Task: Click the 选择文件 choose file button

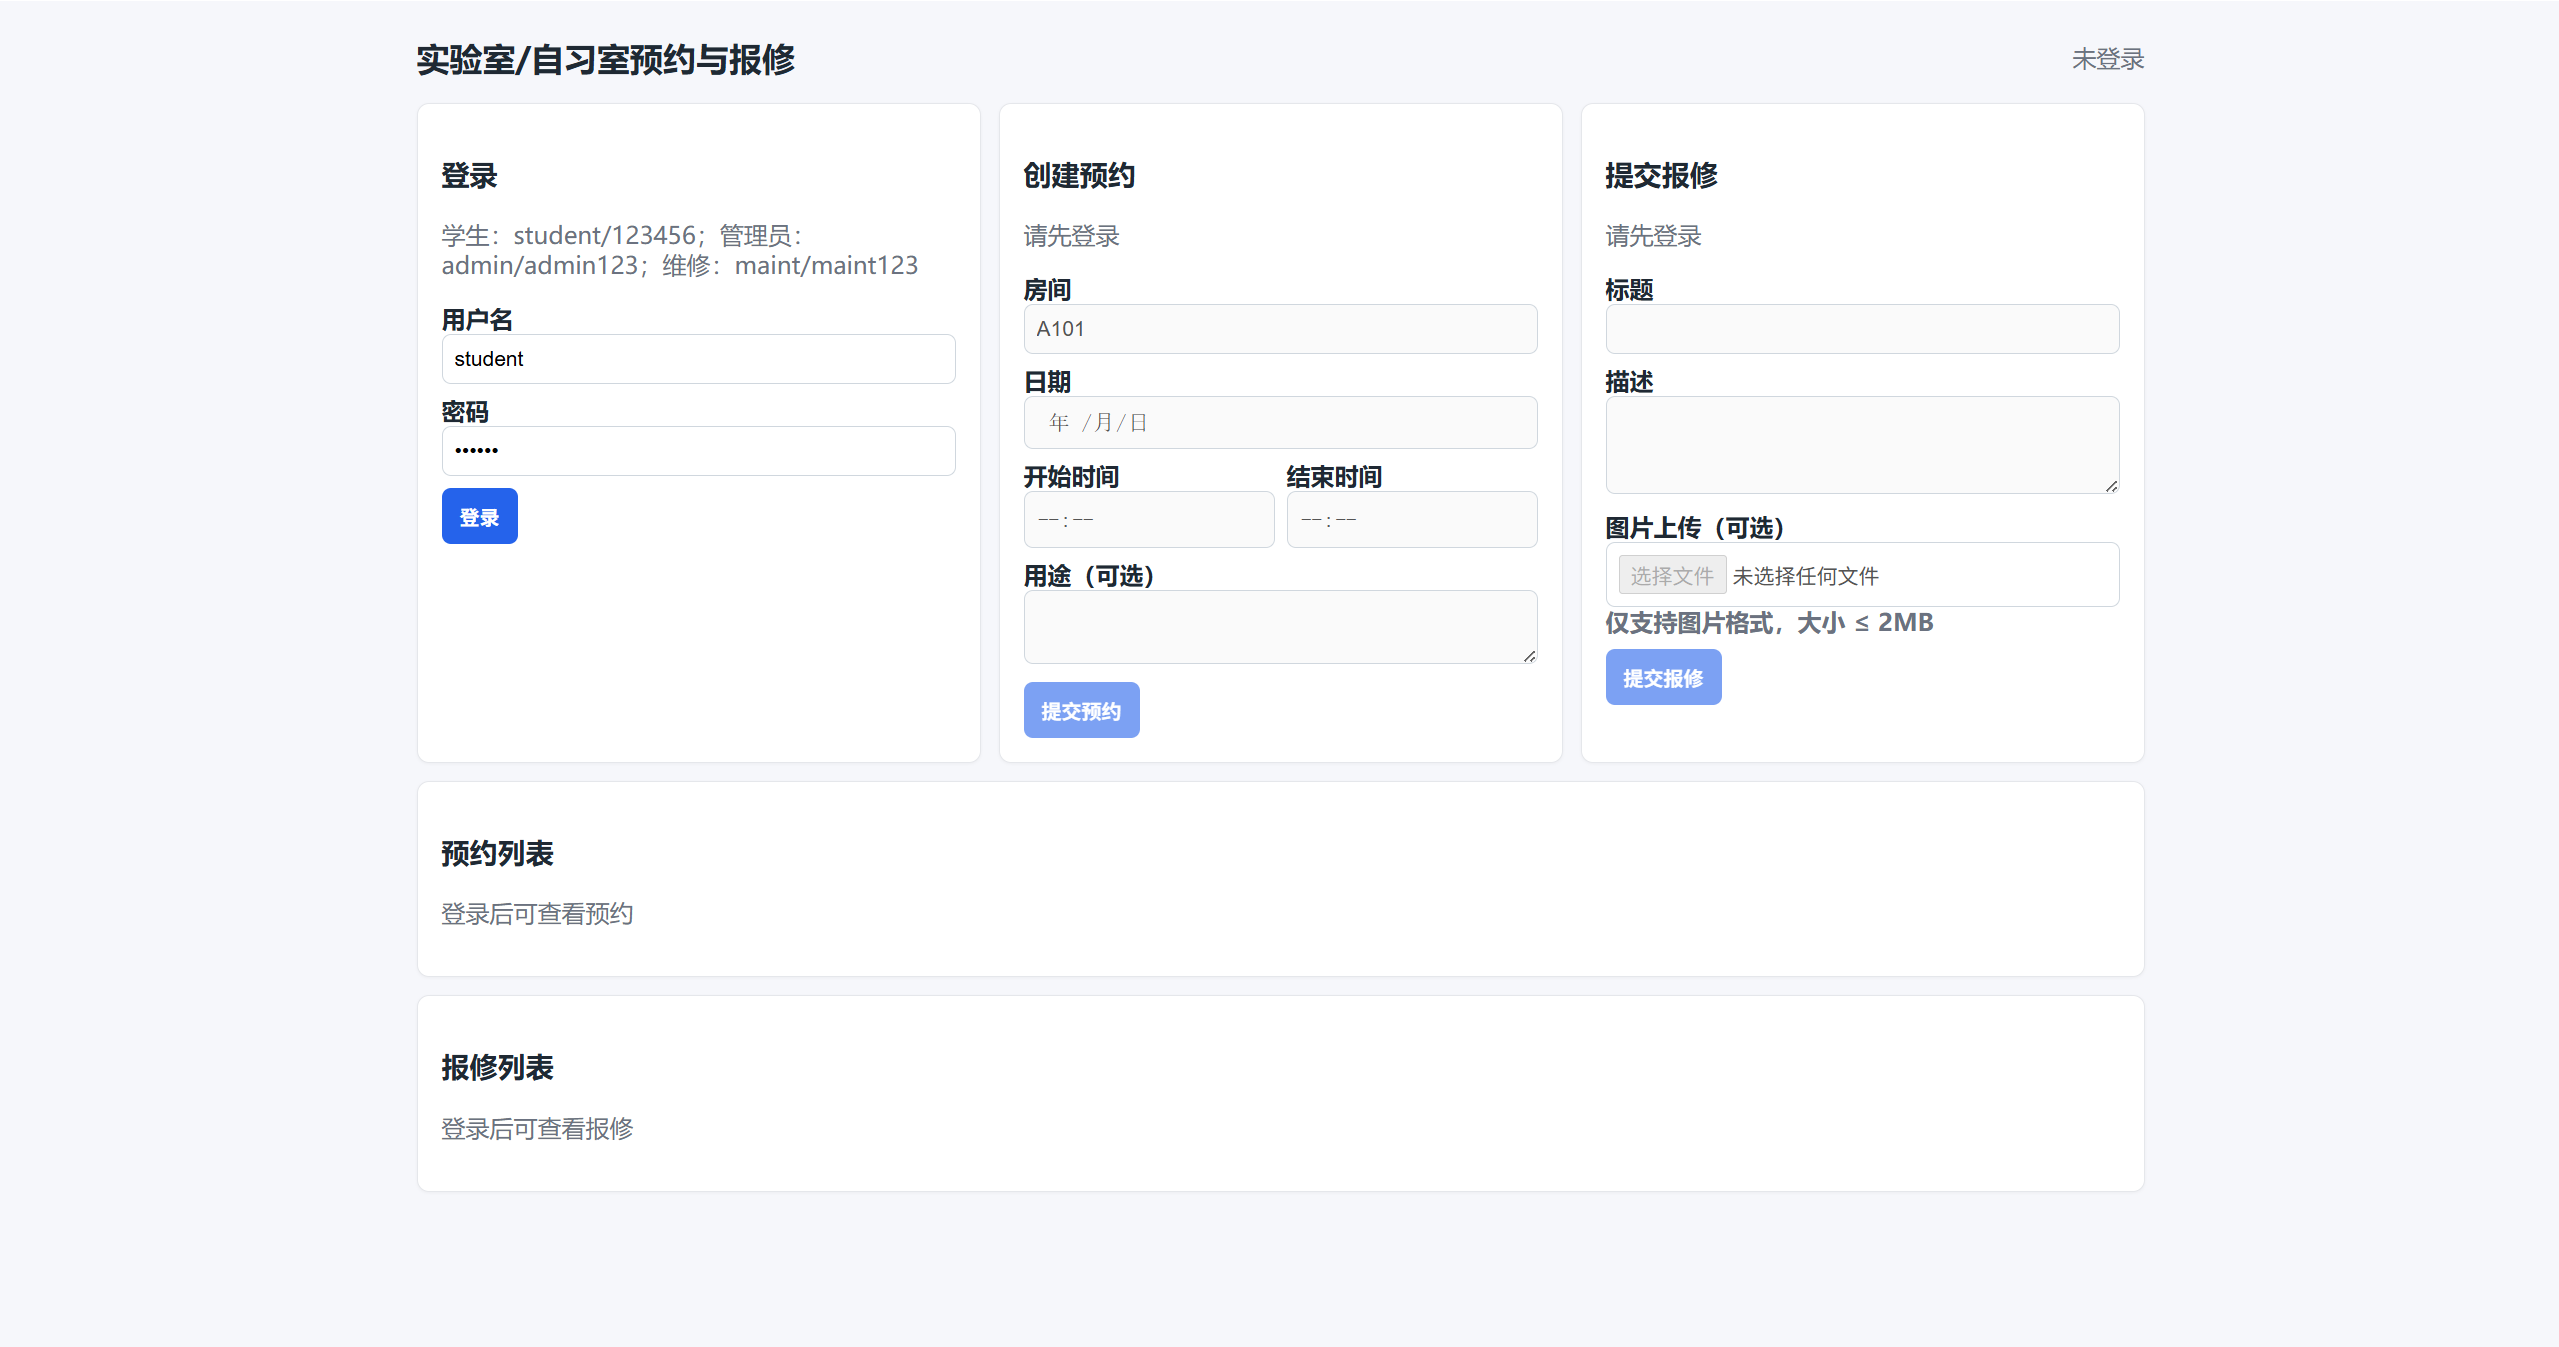Action: pyautogui.click(x=1671, y=575)
